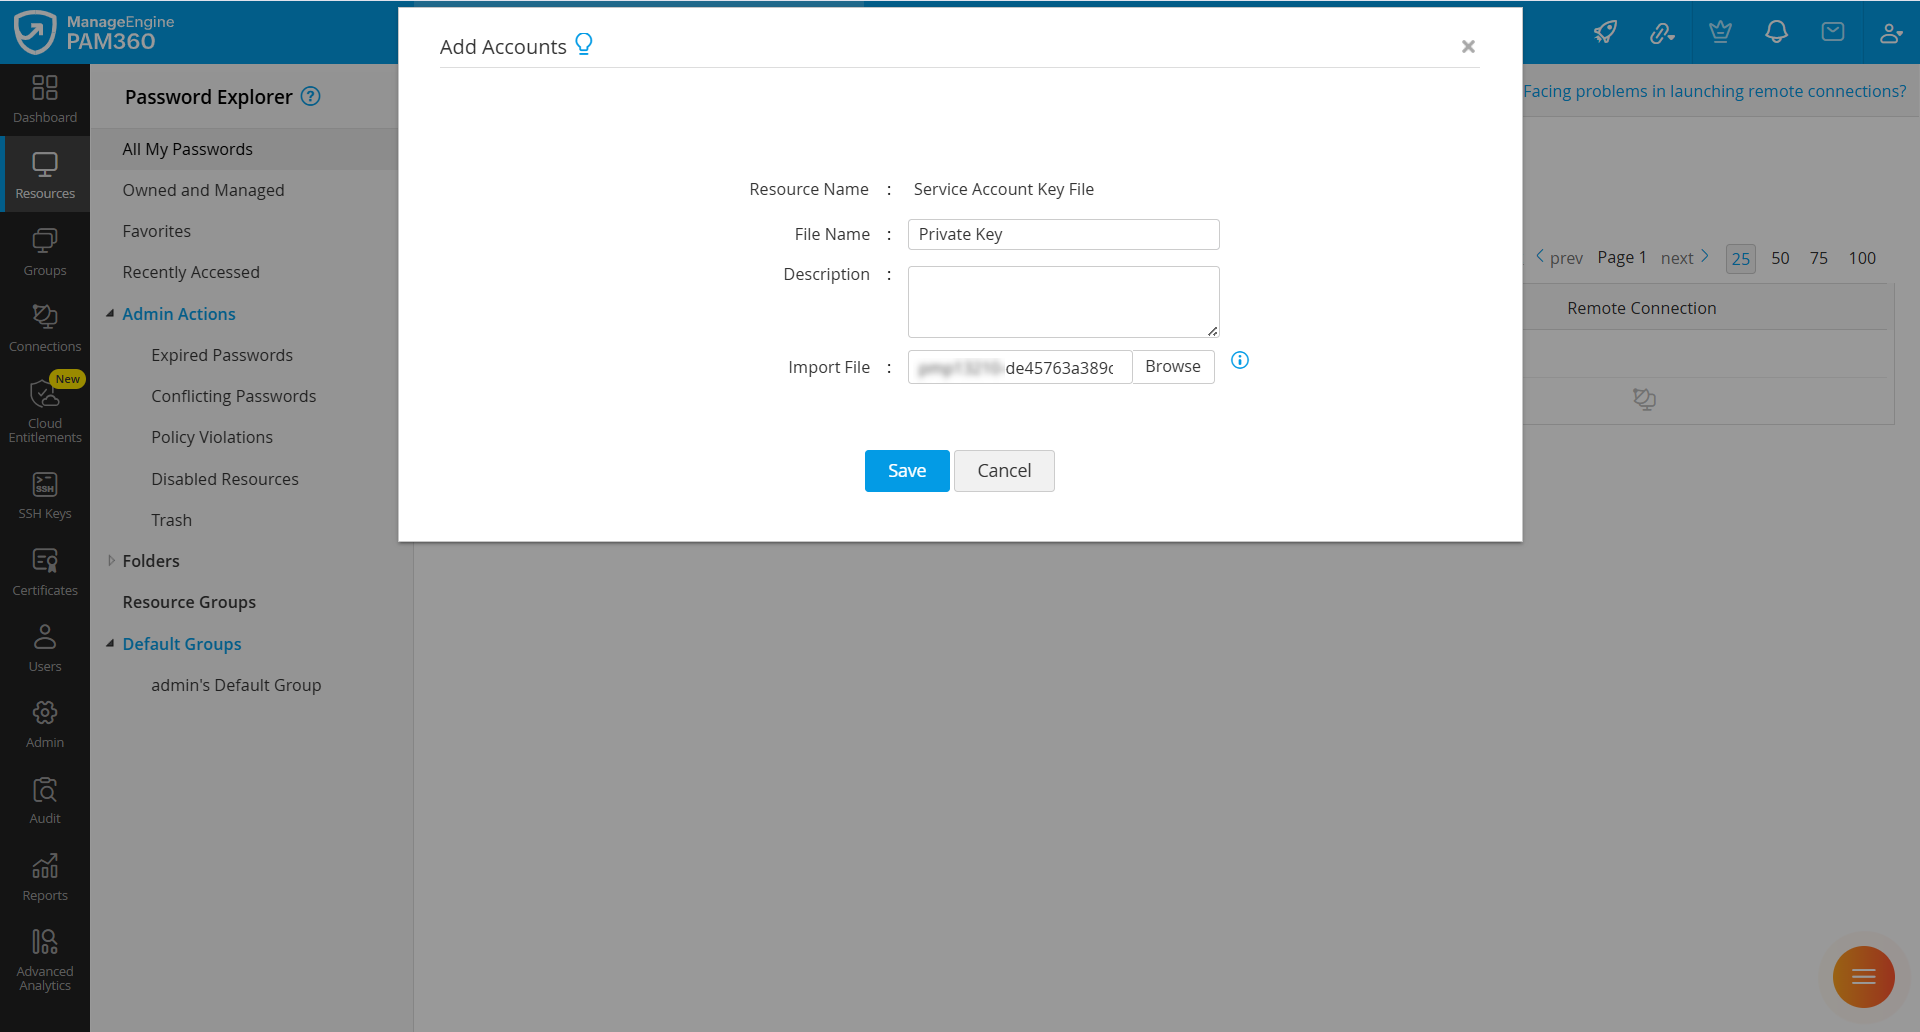1920x1032 pixels.
Task: Click the info icon beside Import File
Action: 1240,360
